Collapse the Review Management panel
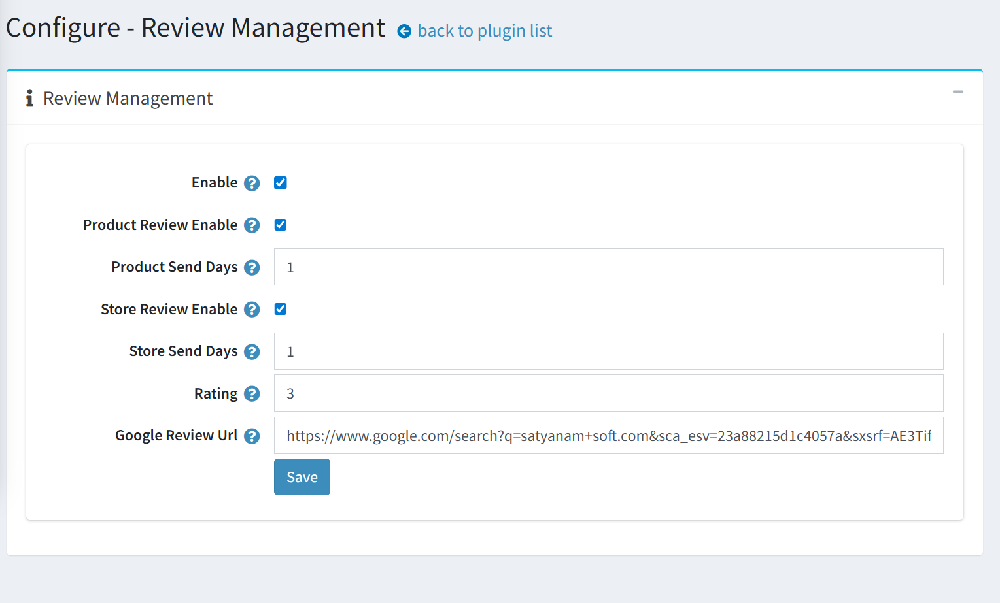The height and width of the screenshot is (603, 1000). (x=958, y=92)
